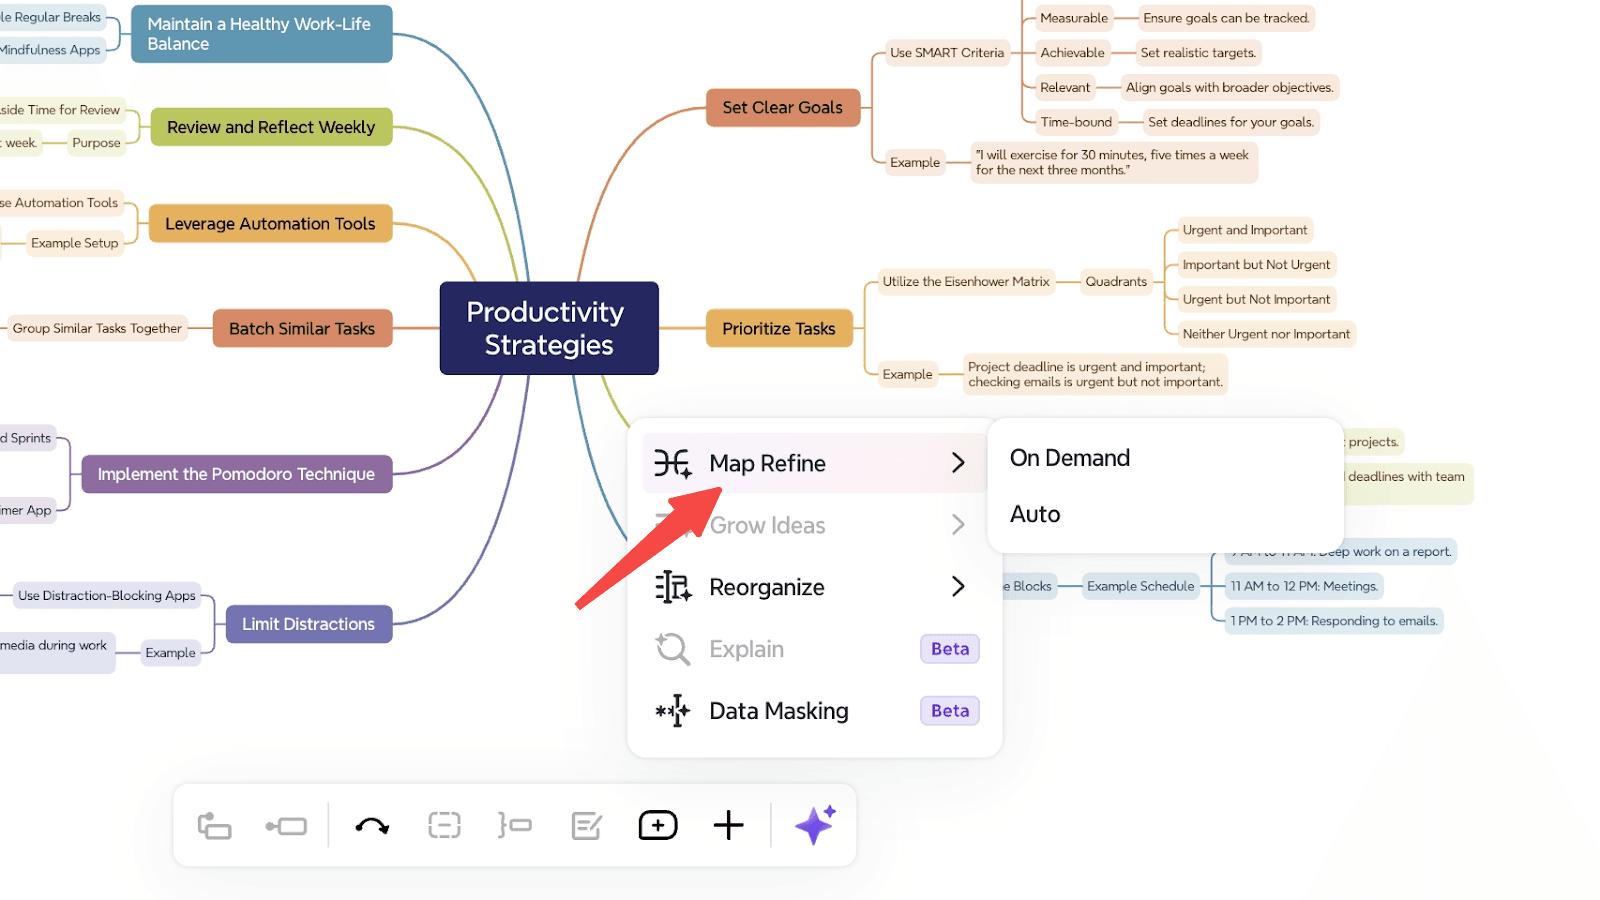The height and width of the screenshot is (900, 1600).
Task: Click the Measurable subtopic
Action: coord(1074,18)
